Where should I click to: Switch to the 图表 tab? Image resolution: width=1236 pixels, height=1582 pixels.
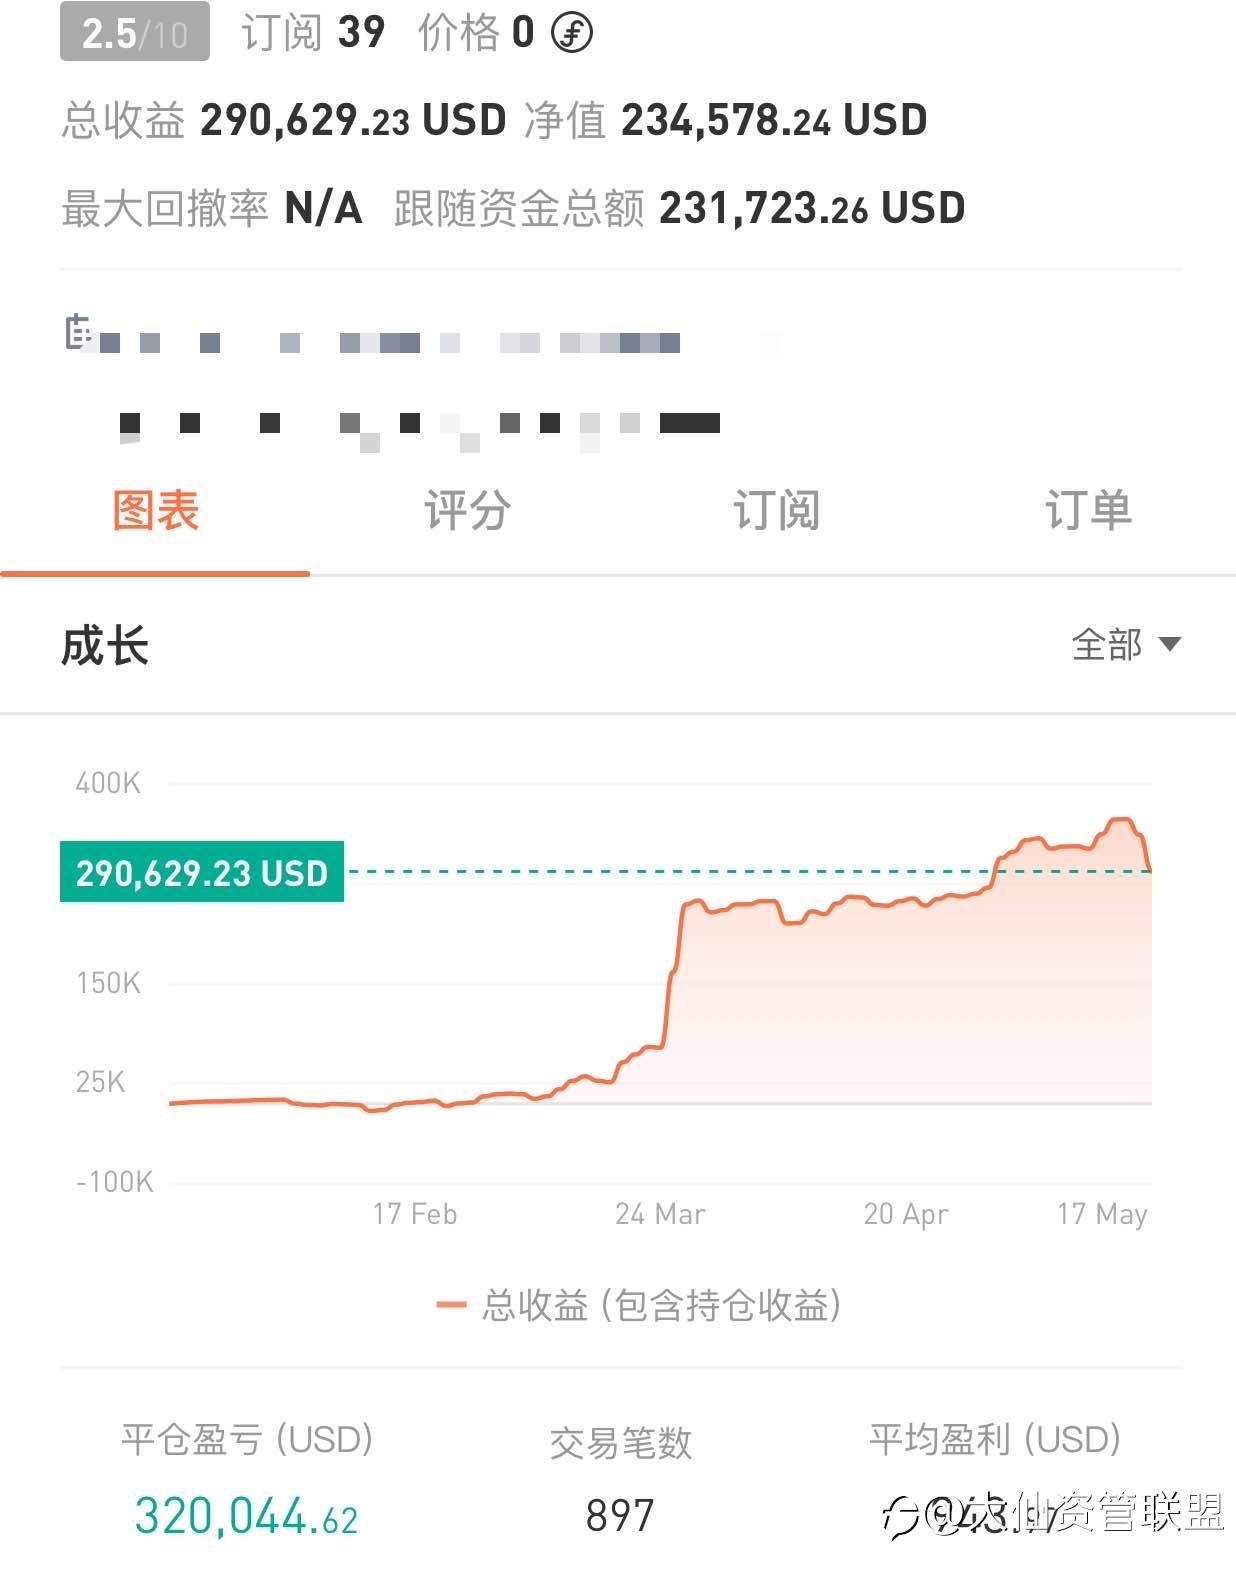(x=155, y=511)
